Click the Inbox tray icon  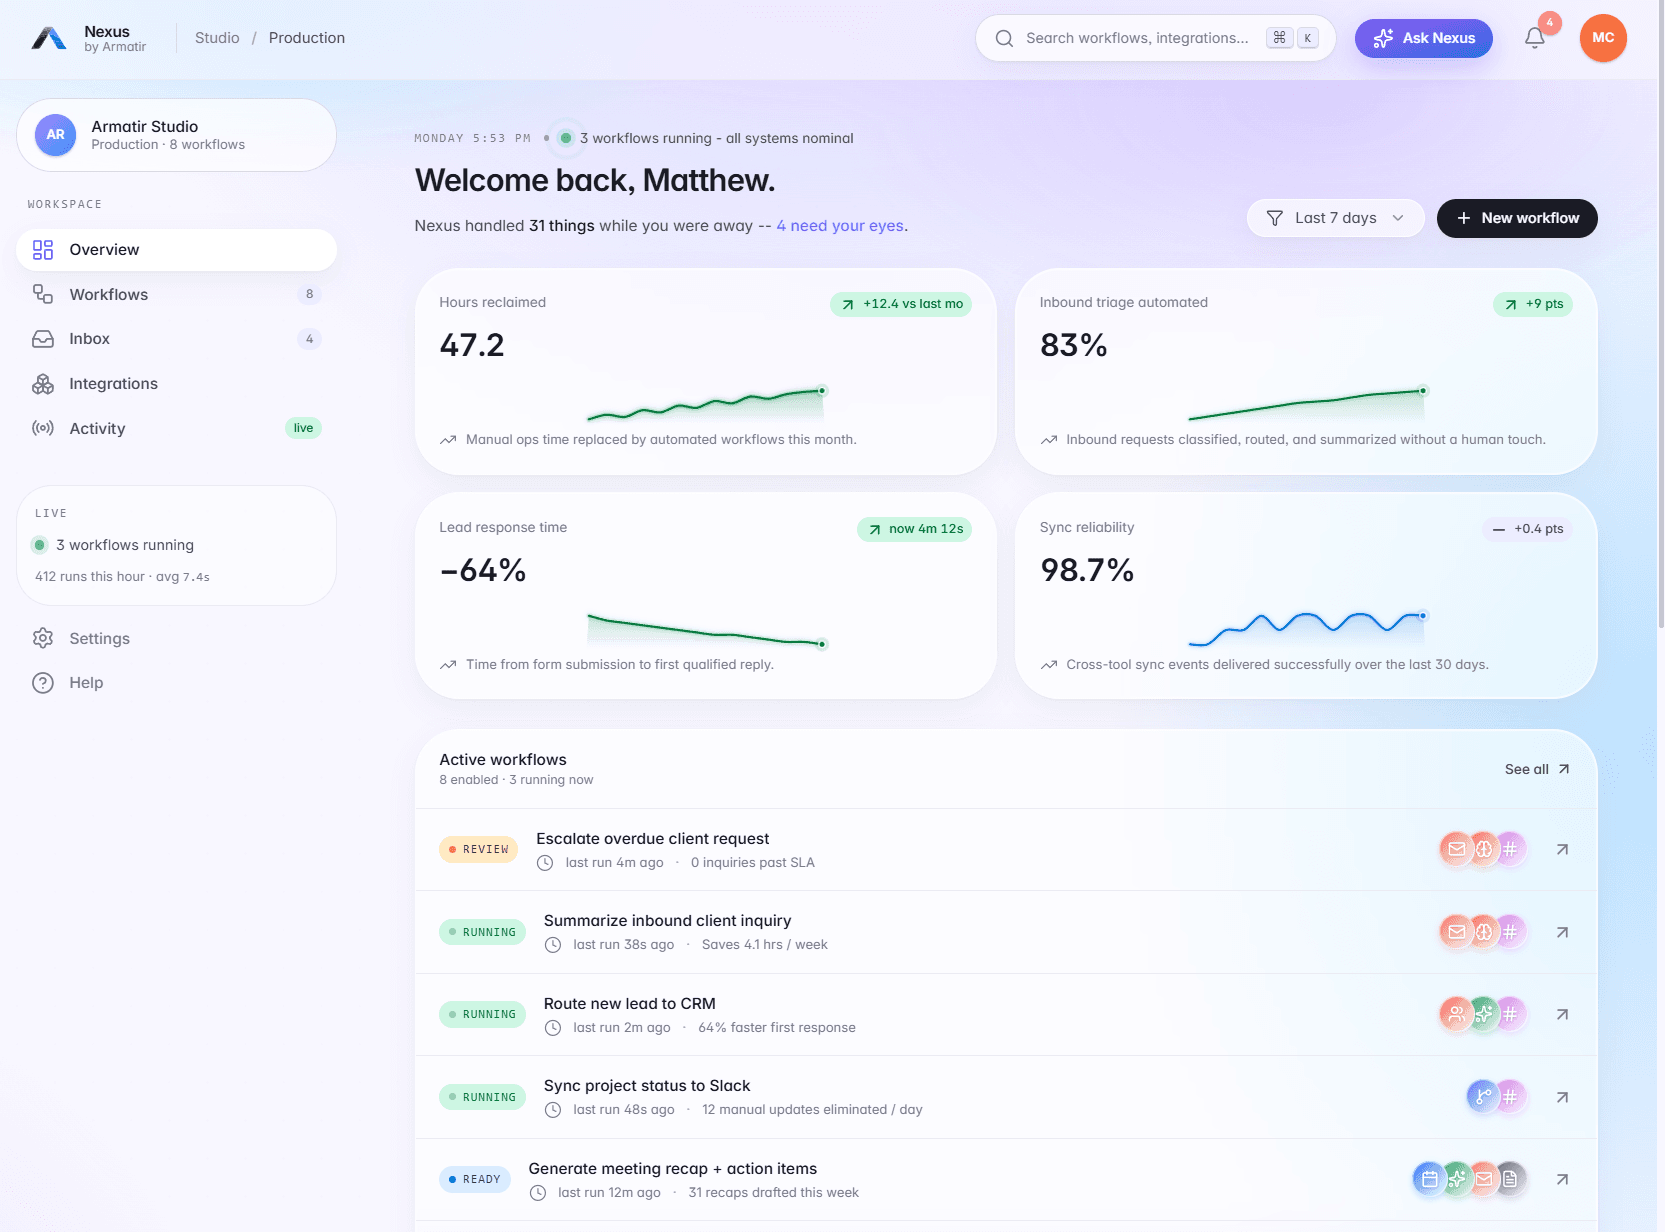(x=43, y=339)
